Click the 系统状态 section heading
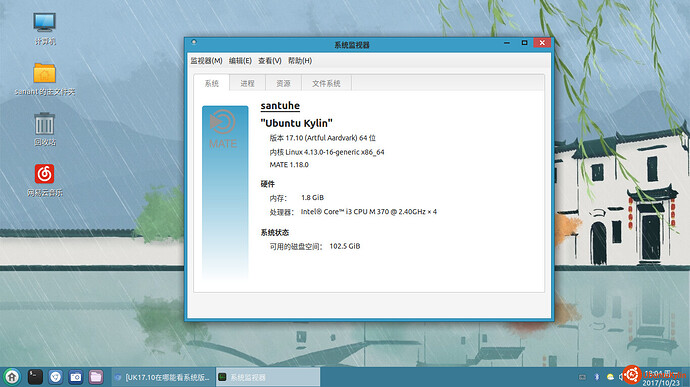This screenshot has height=387, width=690. coord(275,232)
